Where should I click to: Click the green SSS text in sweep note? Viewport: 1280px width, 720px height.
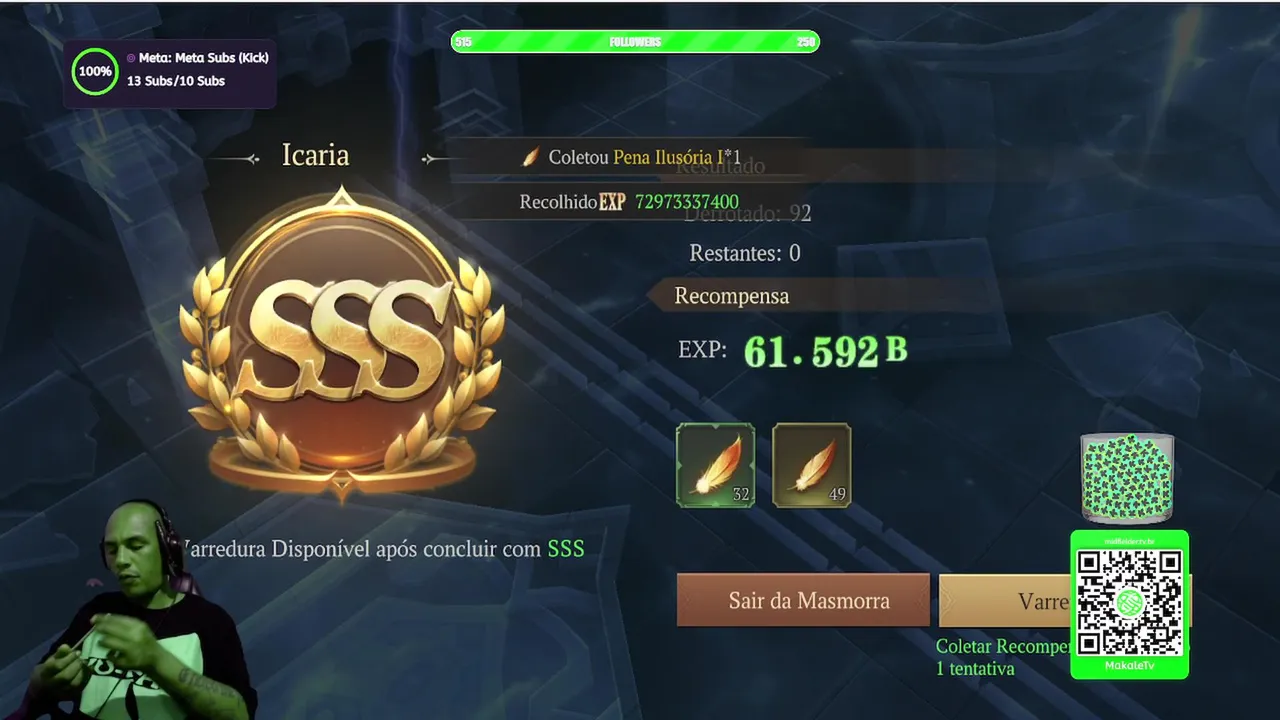(566, 549)
